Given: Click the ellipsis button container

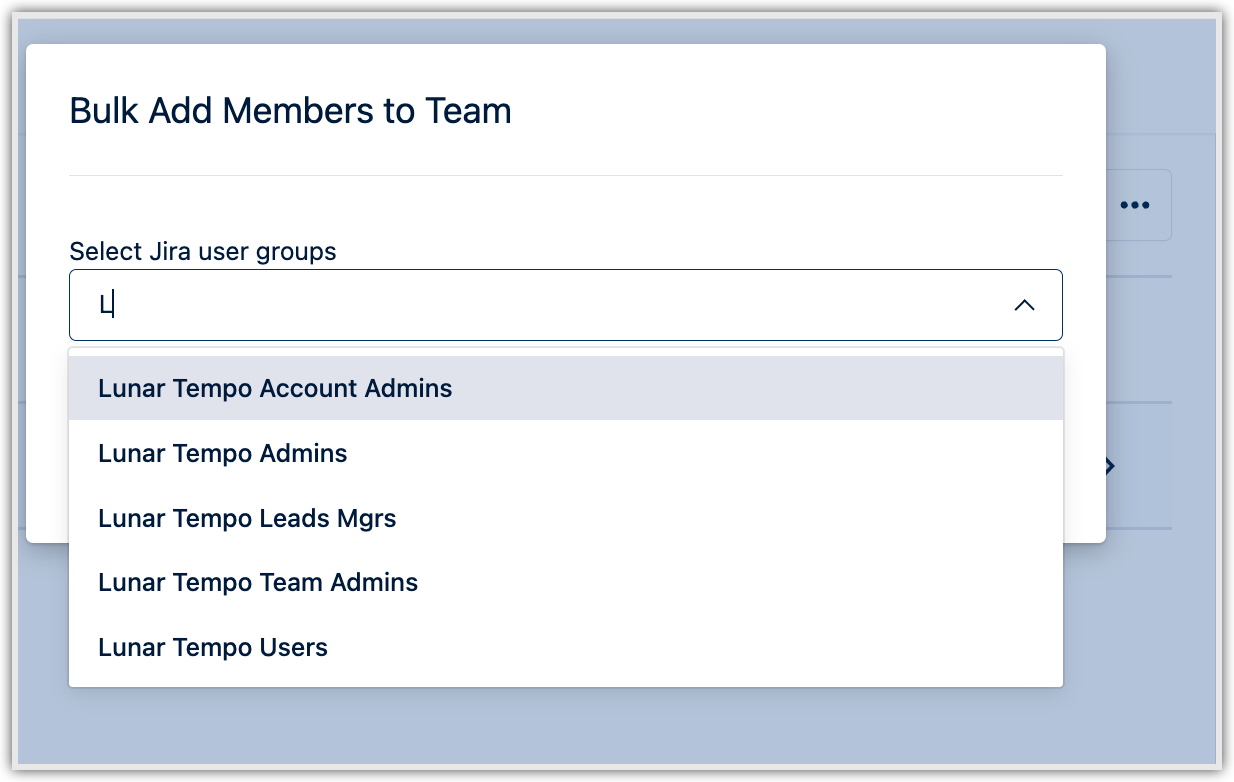Looking at the screenshot, I should 1135,204.
